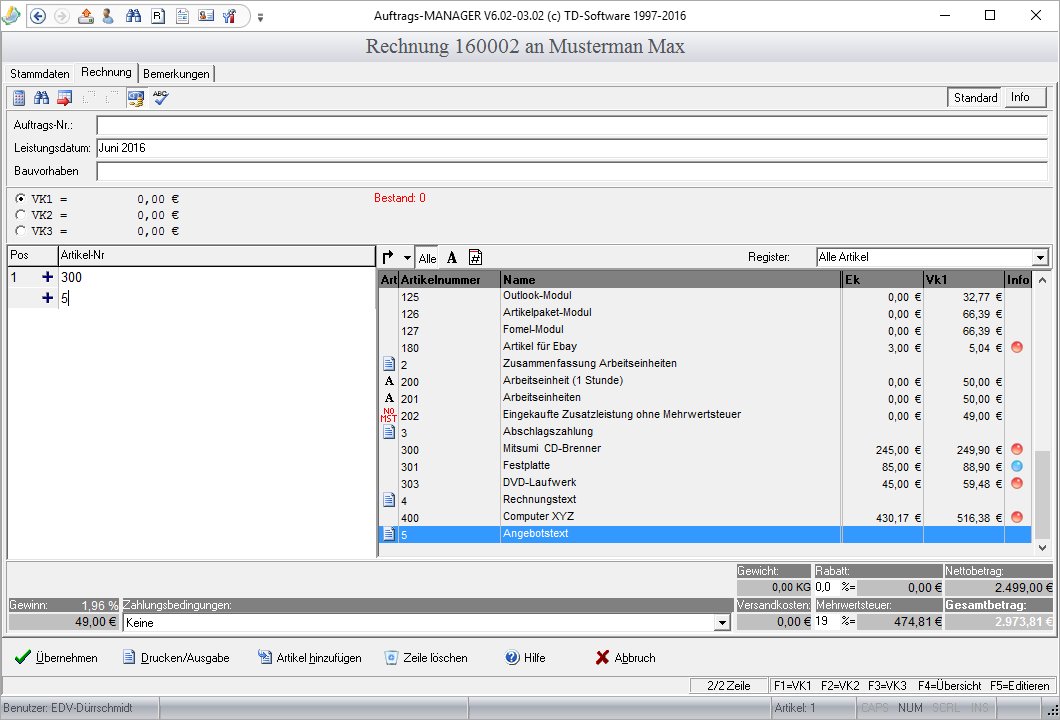Click the Übernehmen button

coord(56,658)
